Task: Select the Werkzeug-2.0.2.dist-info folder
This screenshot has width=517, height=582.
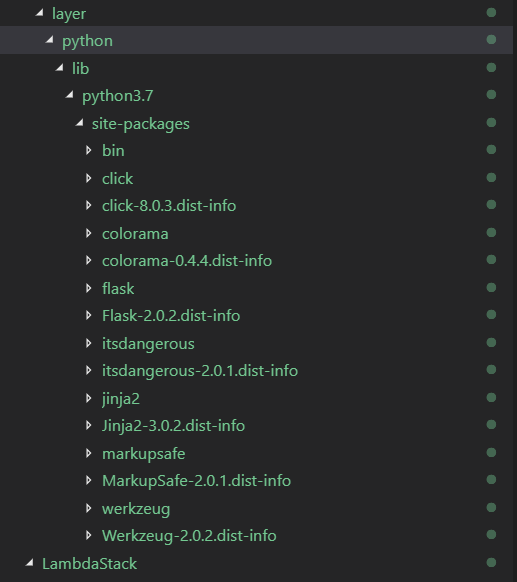Action: pyautogui.click(x=189, y=536)
